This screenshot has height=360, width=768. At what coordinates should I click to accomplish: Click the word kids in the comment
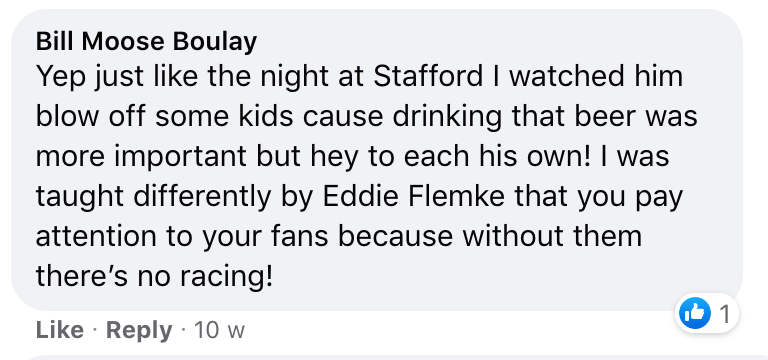point(267,117)
